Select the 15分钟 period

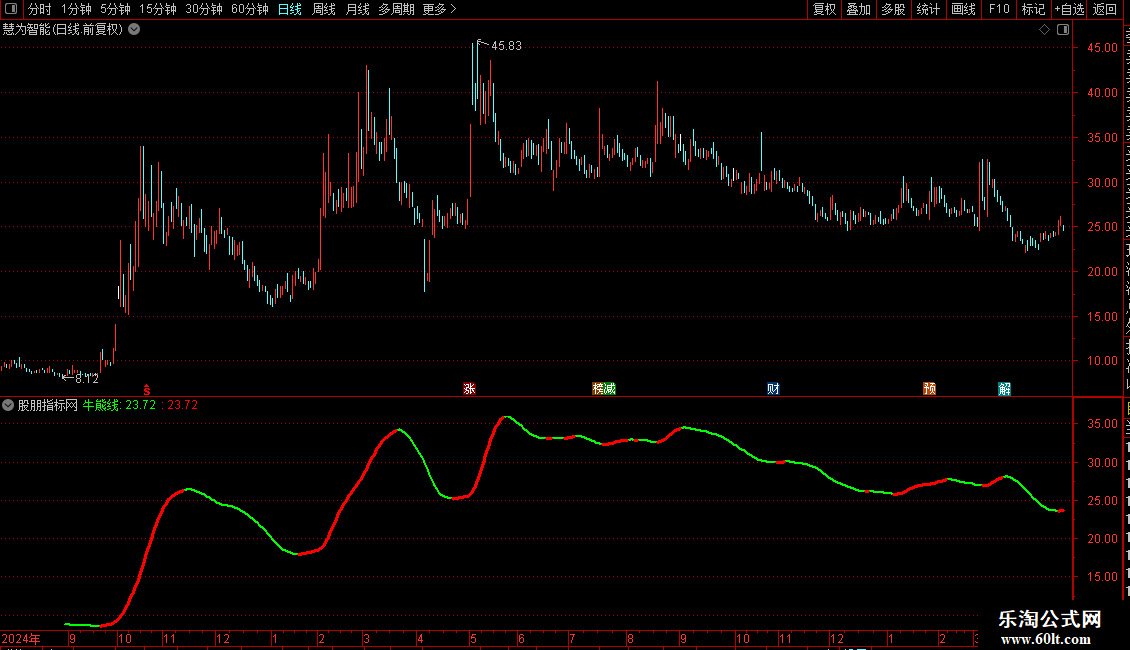158,9
